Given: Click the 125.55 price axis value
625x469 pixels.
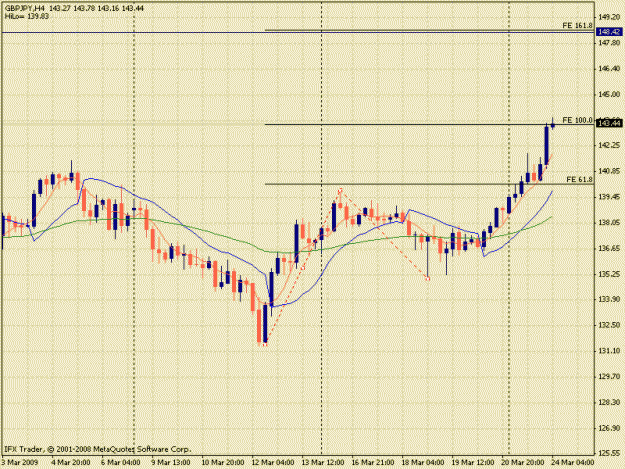Looking at the screenshot, I should click(609, 453).
